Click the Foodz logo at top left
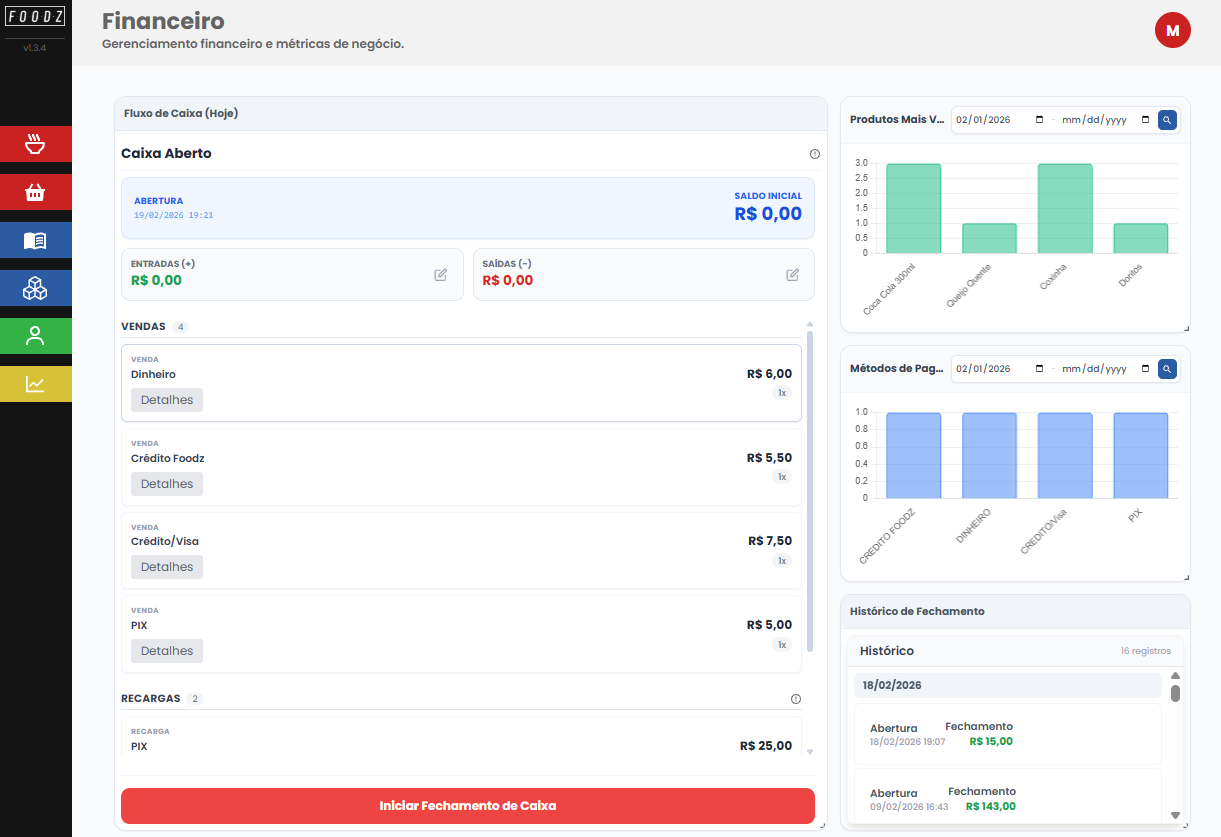1221x837 pixels. click(x=35, y=16)
